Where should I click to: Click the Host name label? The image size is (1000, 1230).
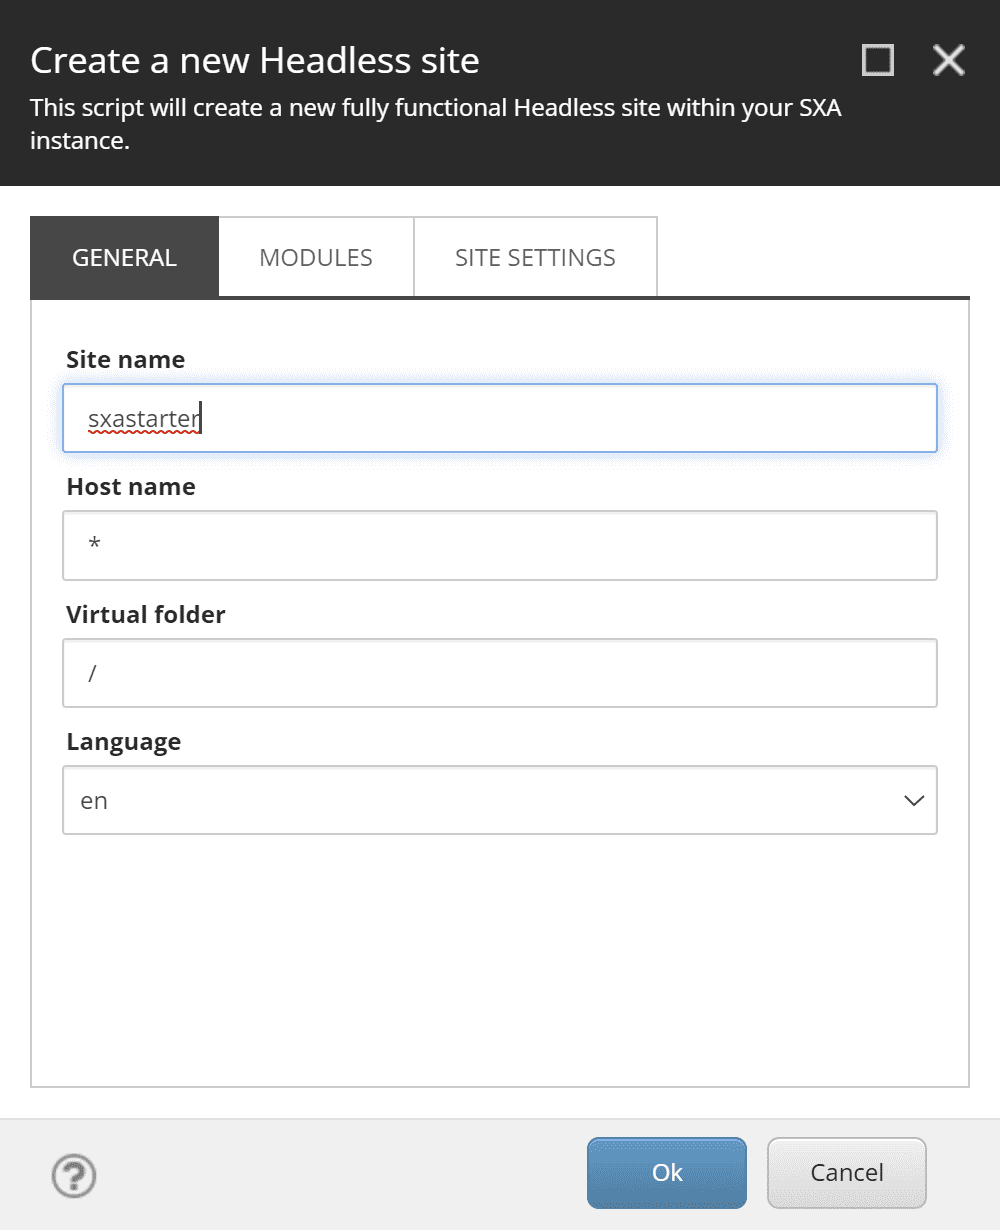point(131,487)
